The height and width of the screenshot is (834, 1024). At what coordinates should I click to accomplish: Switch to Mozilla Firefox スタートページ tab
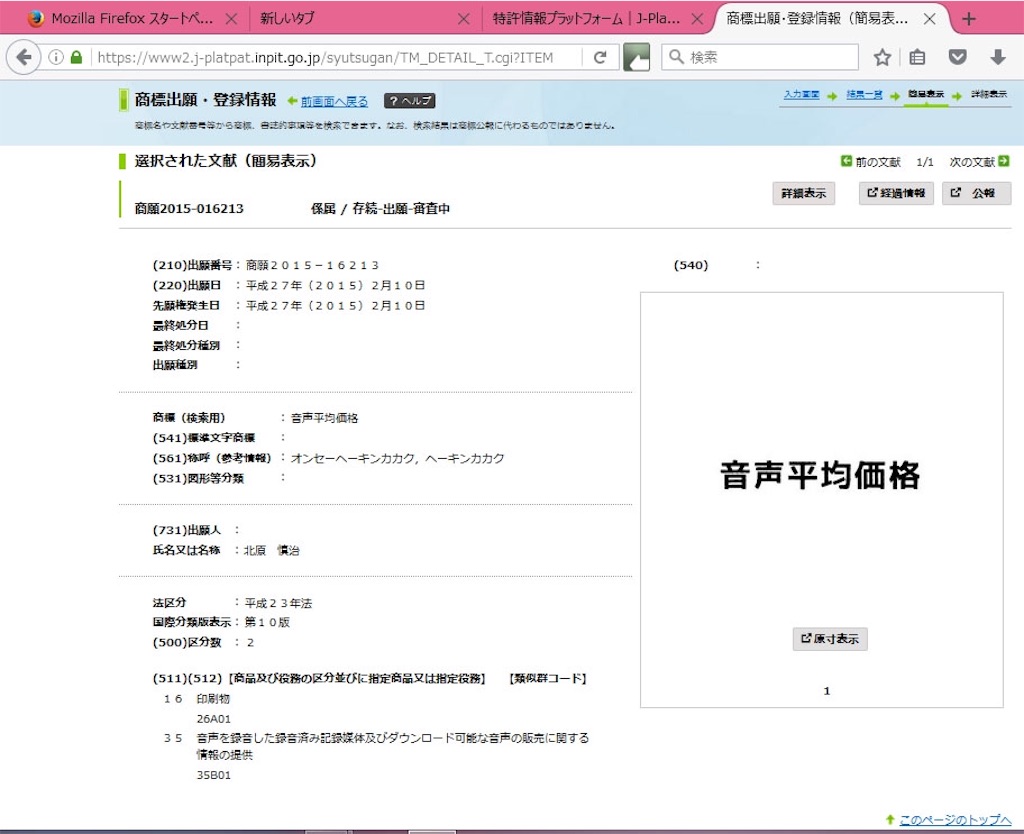tap(131, 18)
